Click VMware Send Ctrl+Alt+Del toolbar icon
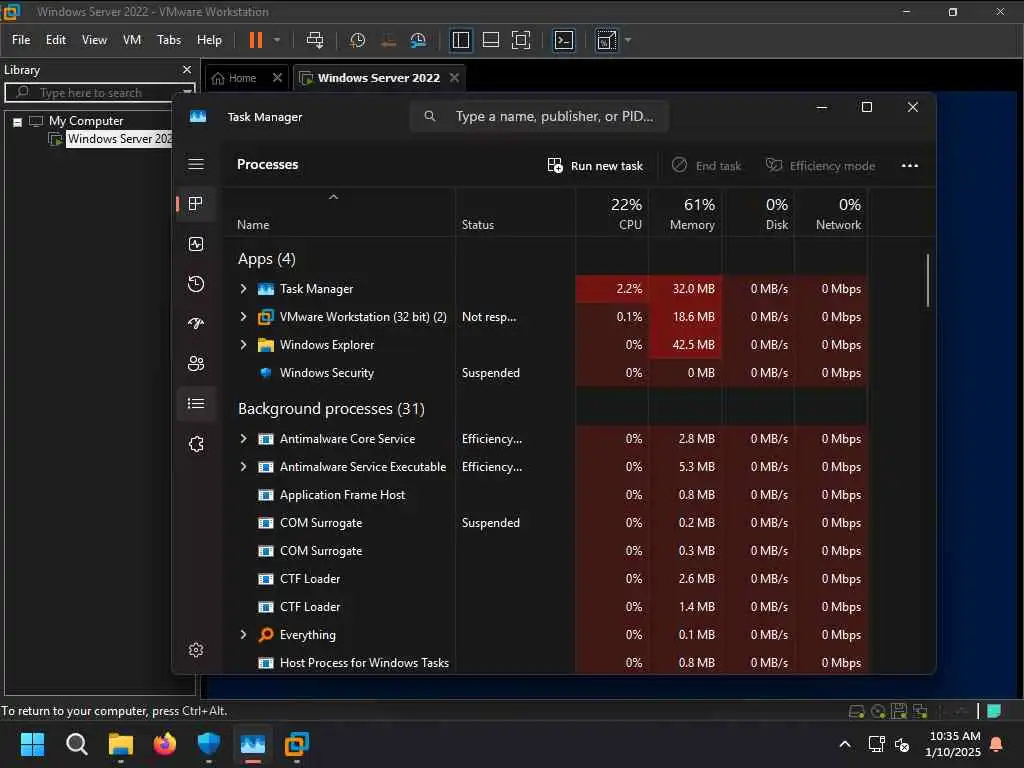 coord(315,40)
